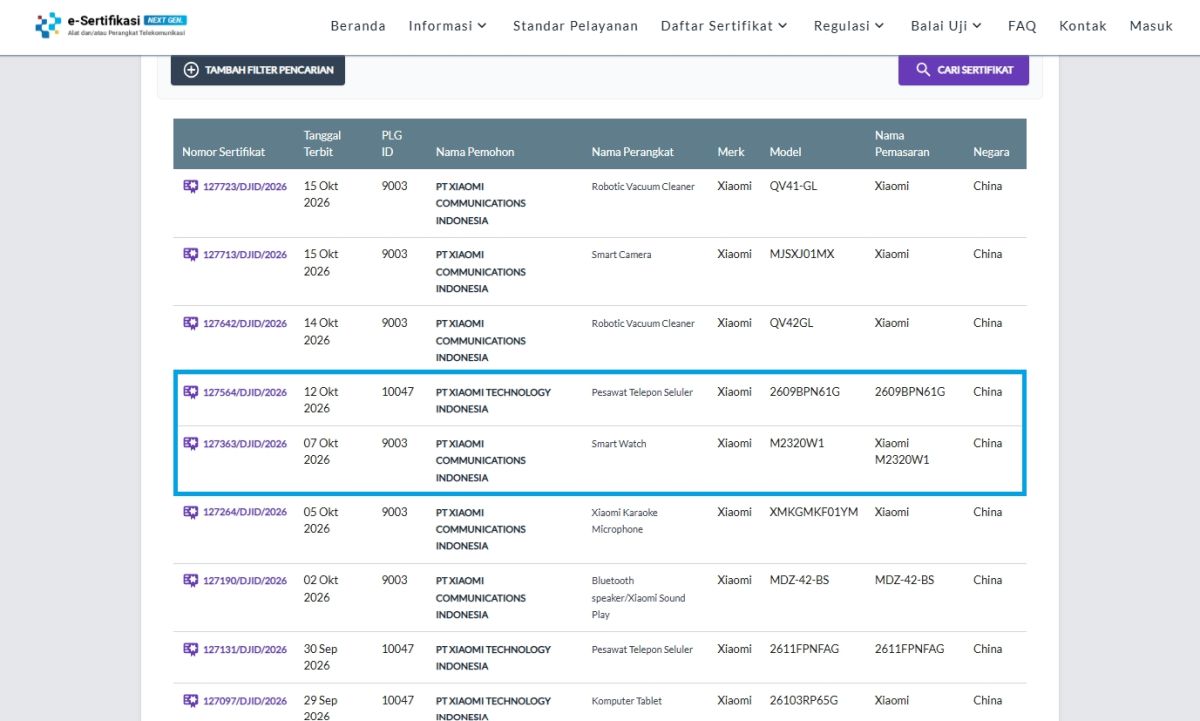The height and width of the screenshot is (721, 1200).
Task: Open certificate link 127363/DJID/2026
Action: coord(245,444)
